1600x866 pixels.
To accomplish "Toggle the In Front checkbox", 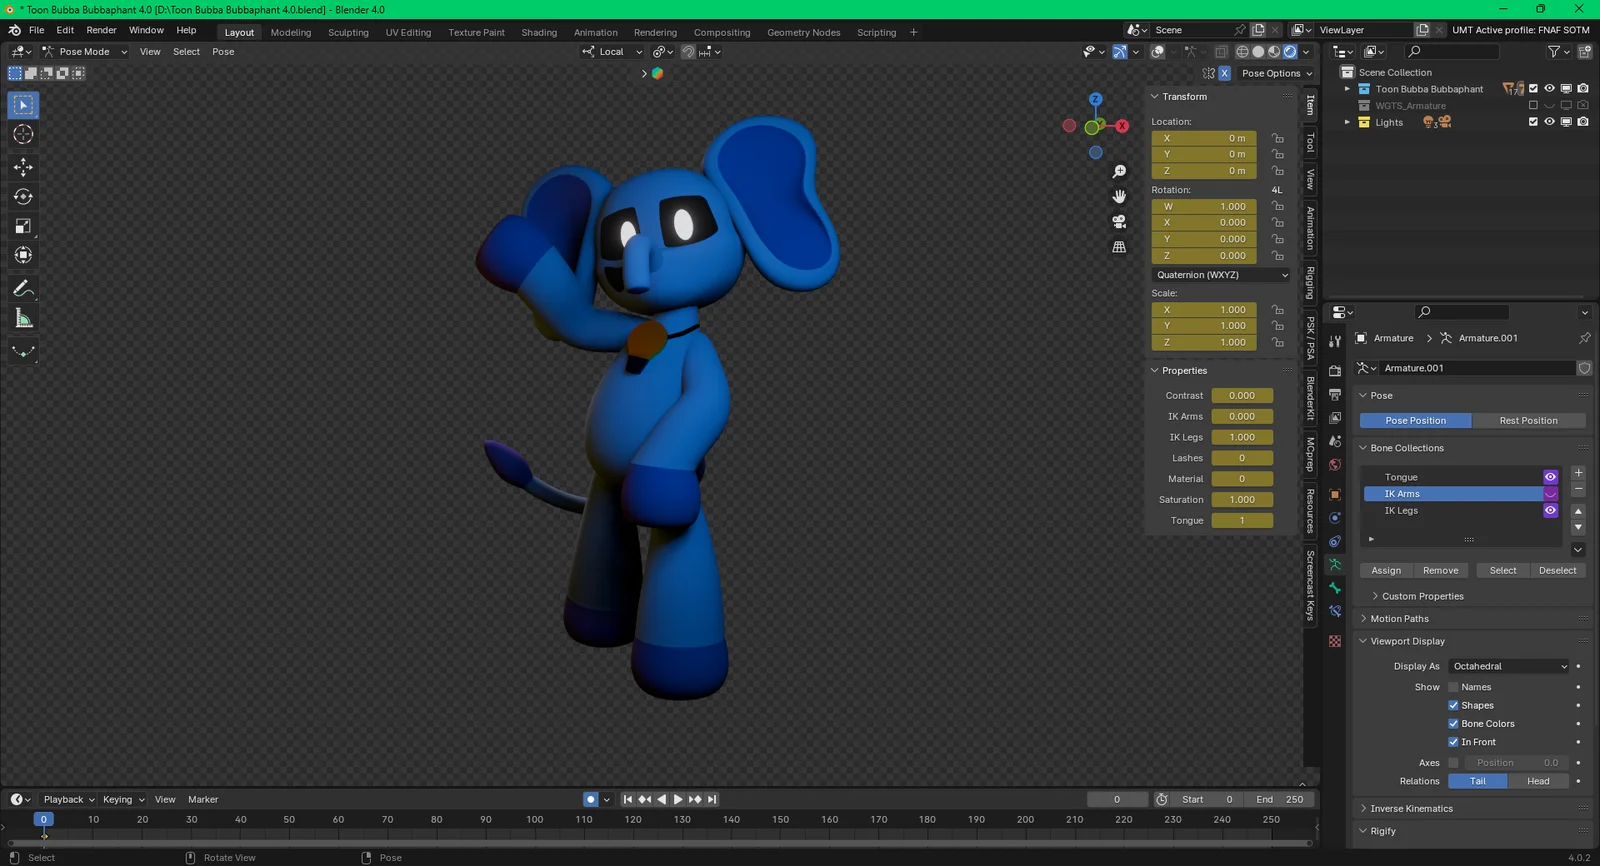I will coord(1453,742).
